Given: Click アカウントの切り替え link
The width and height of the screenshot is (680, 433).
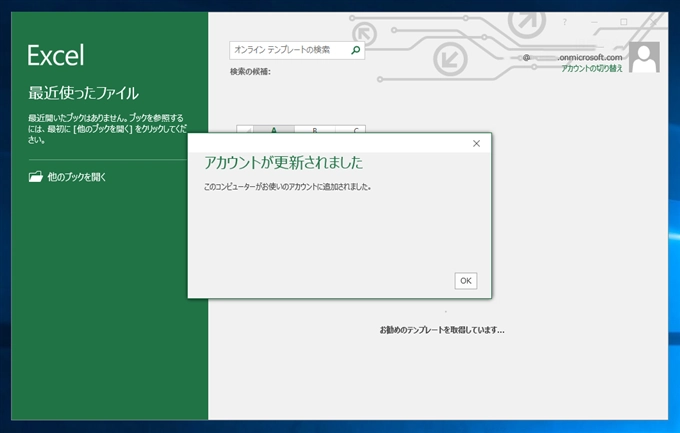Looking at the screenshot, I should pyautogui.click(x=592, y=69).
